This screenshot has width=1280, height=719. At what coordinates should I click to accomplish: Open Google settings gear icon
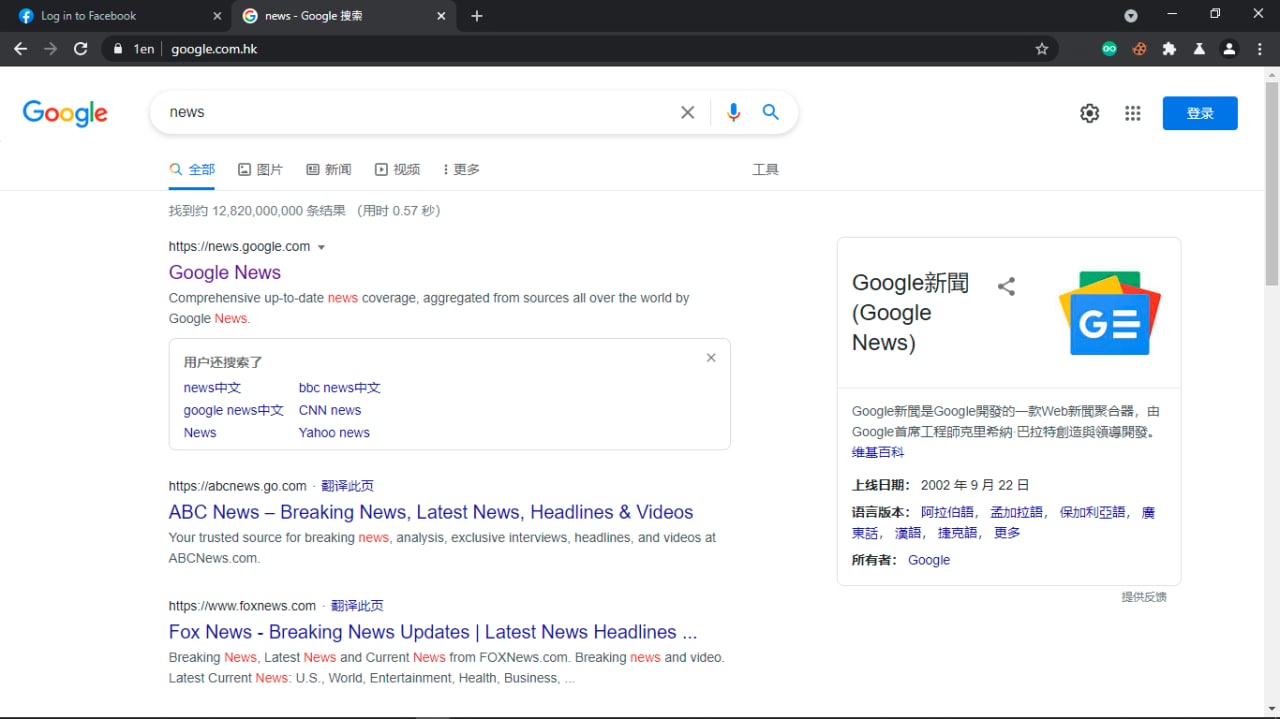coord(1090,113)
